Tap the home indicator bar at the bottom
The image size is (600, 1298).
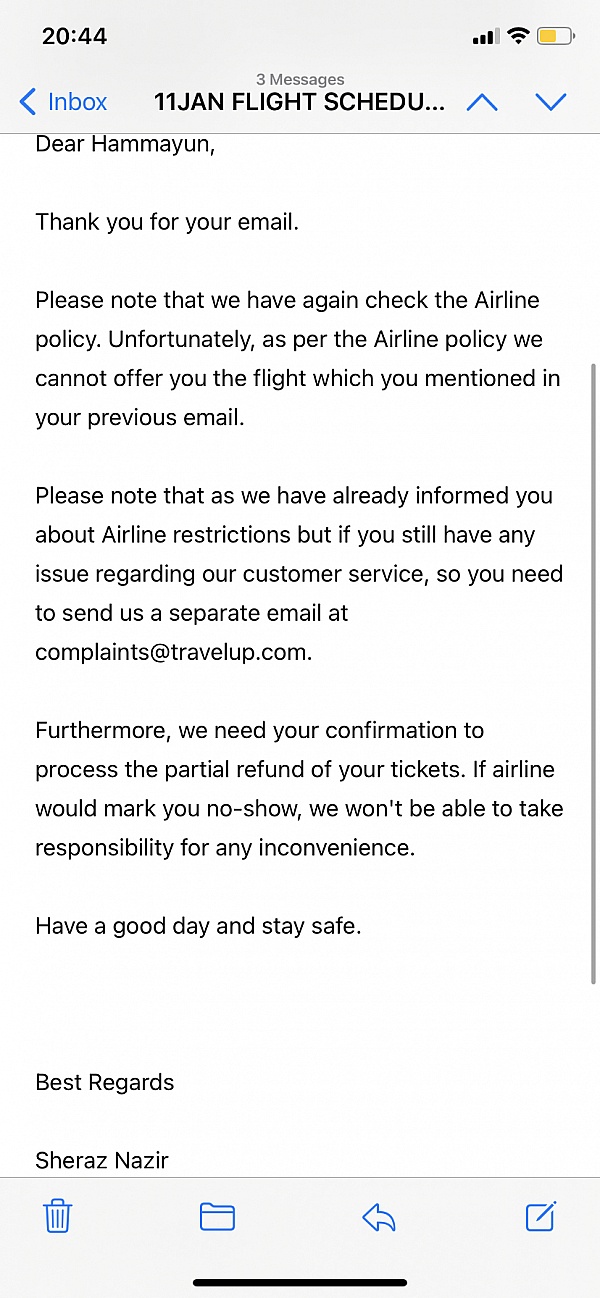300,1282
